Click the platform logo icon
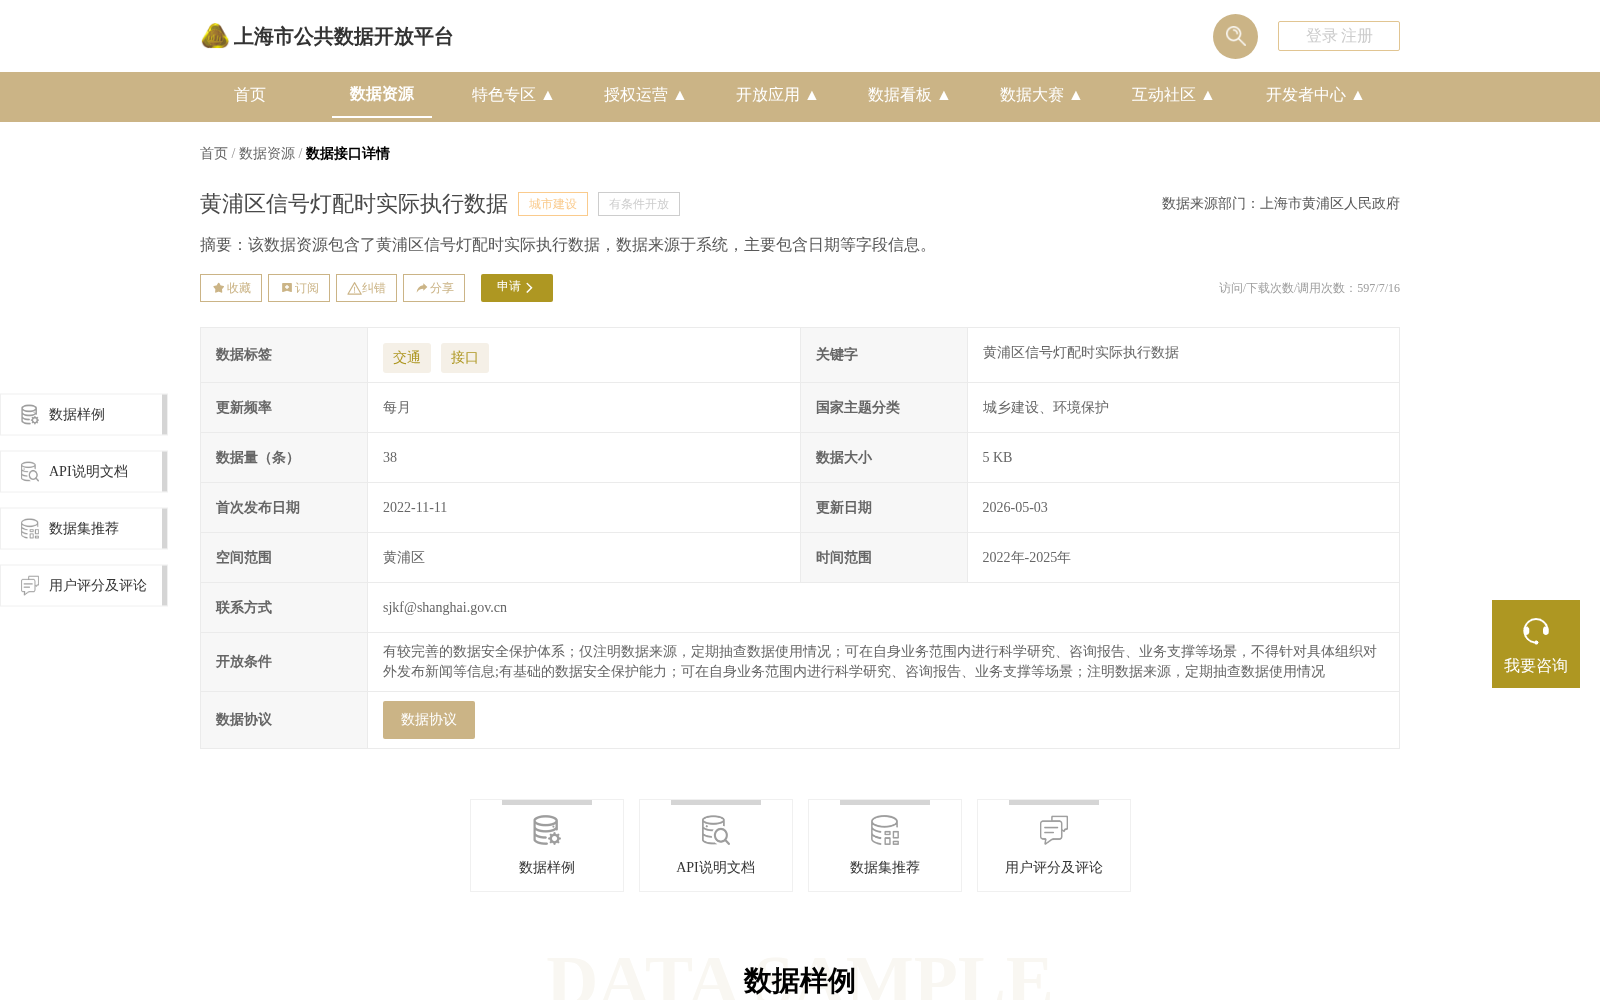The width and height of the screenshot is (1600, 1000). [215, 36]
